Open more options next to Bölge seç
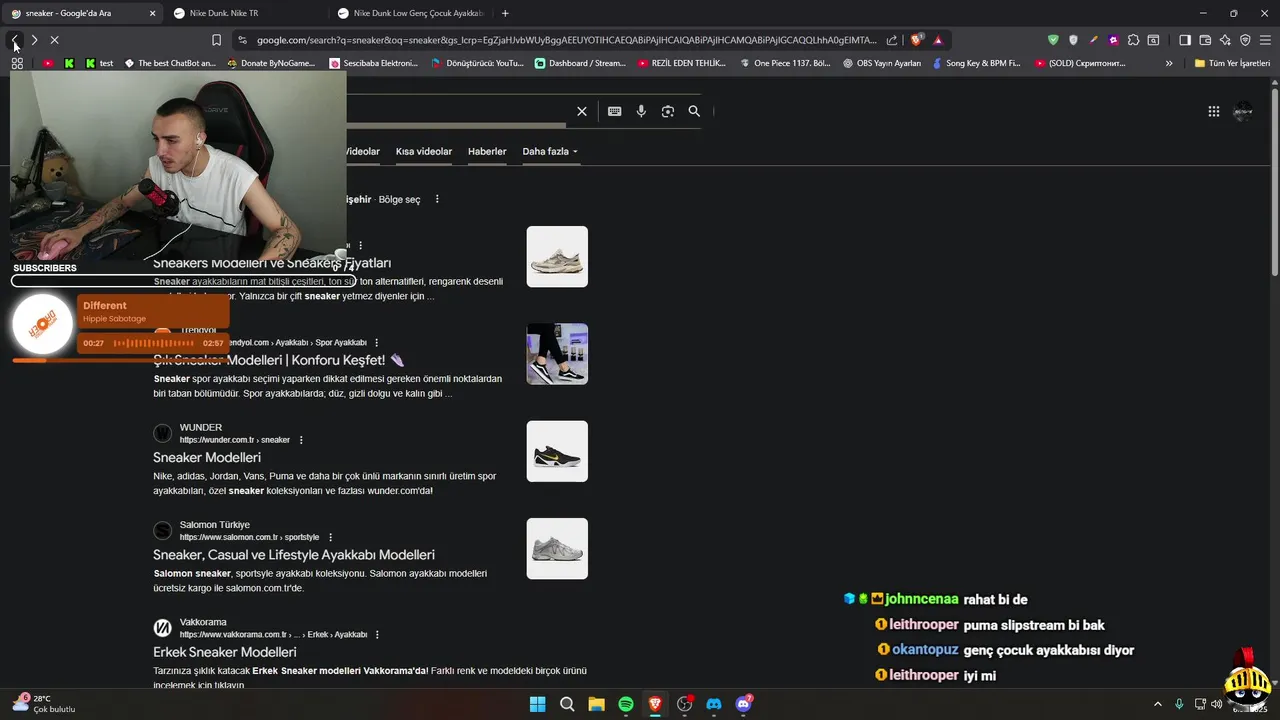Screen dimensions: 1280x720 (x=437, y=199)
